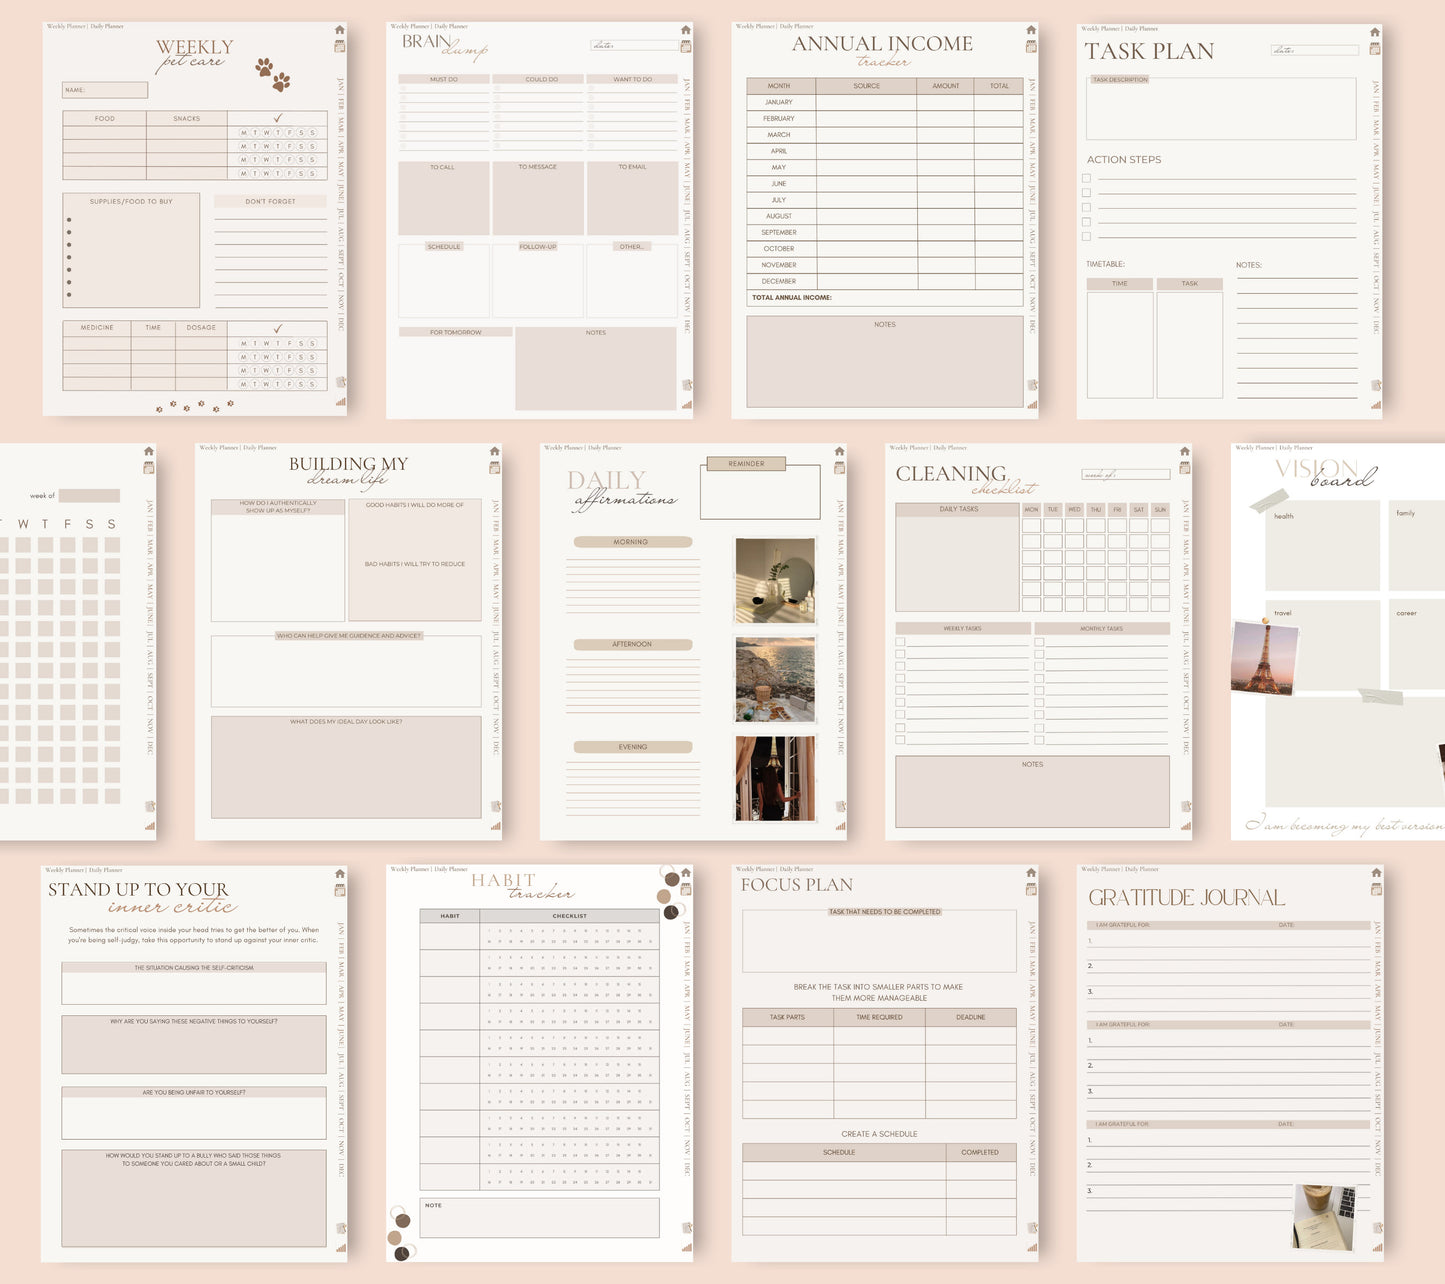Open calendar icon on Annual Income Tracker page
This screenshot has height=1284, width=1445.
pos(1031,46)
